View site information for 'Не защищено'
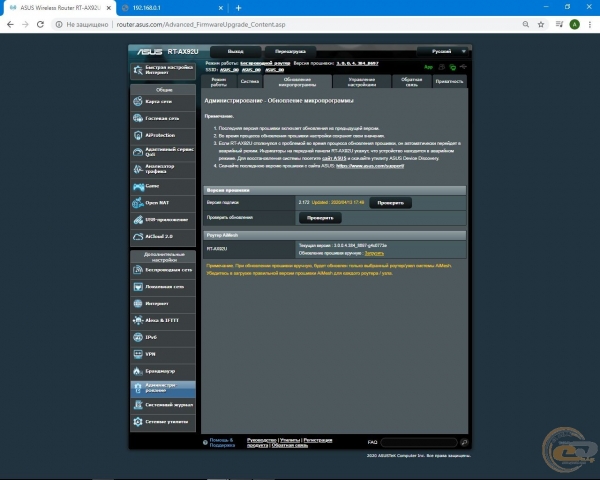 (82, 24)
